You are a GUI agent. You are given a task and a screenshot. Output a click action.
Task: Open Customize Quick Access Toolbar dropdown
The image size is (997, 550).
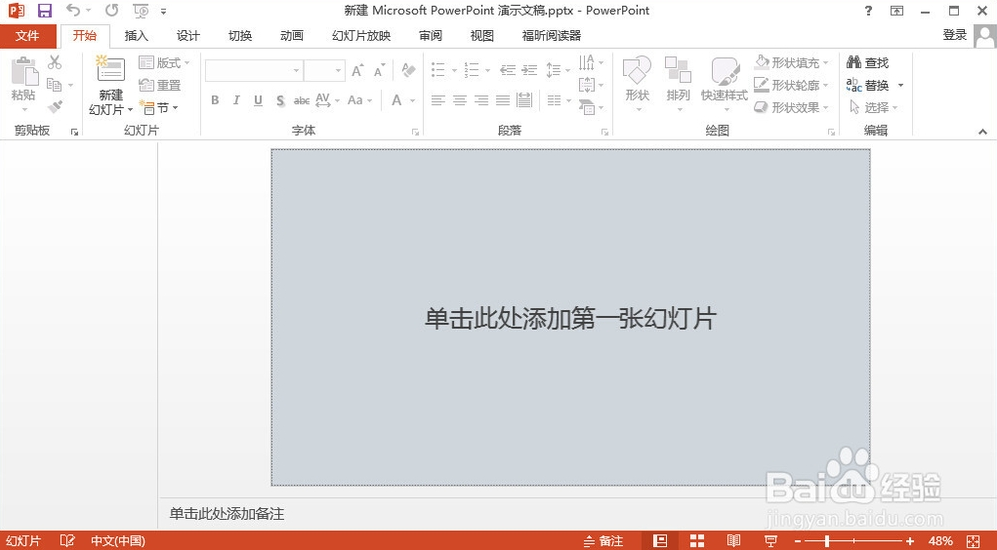click(163, 11)
